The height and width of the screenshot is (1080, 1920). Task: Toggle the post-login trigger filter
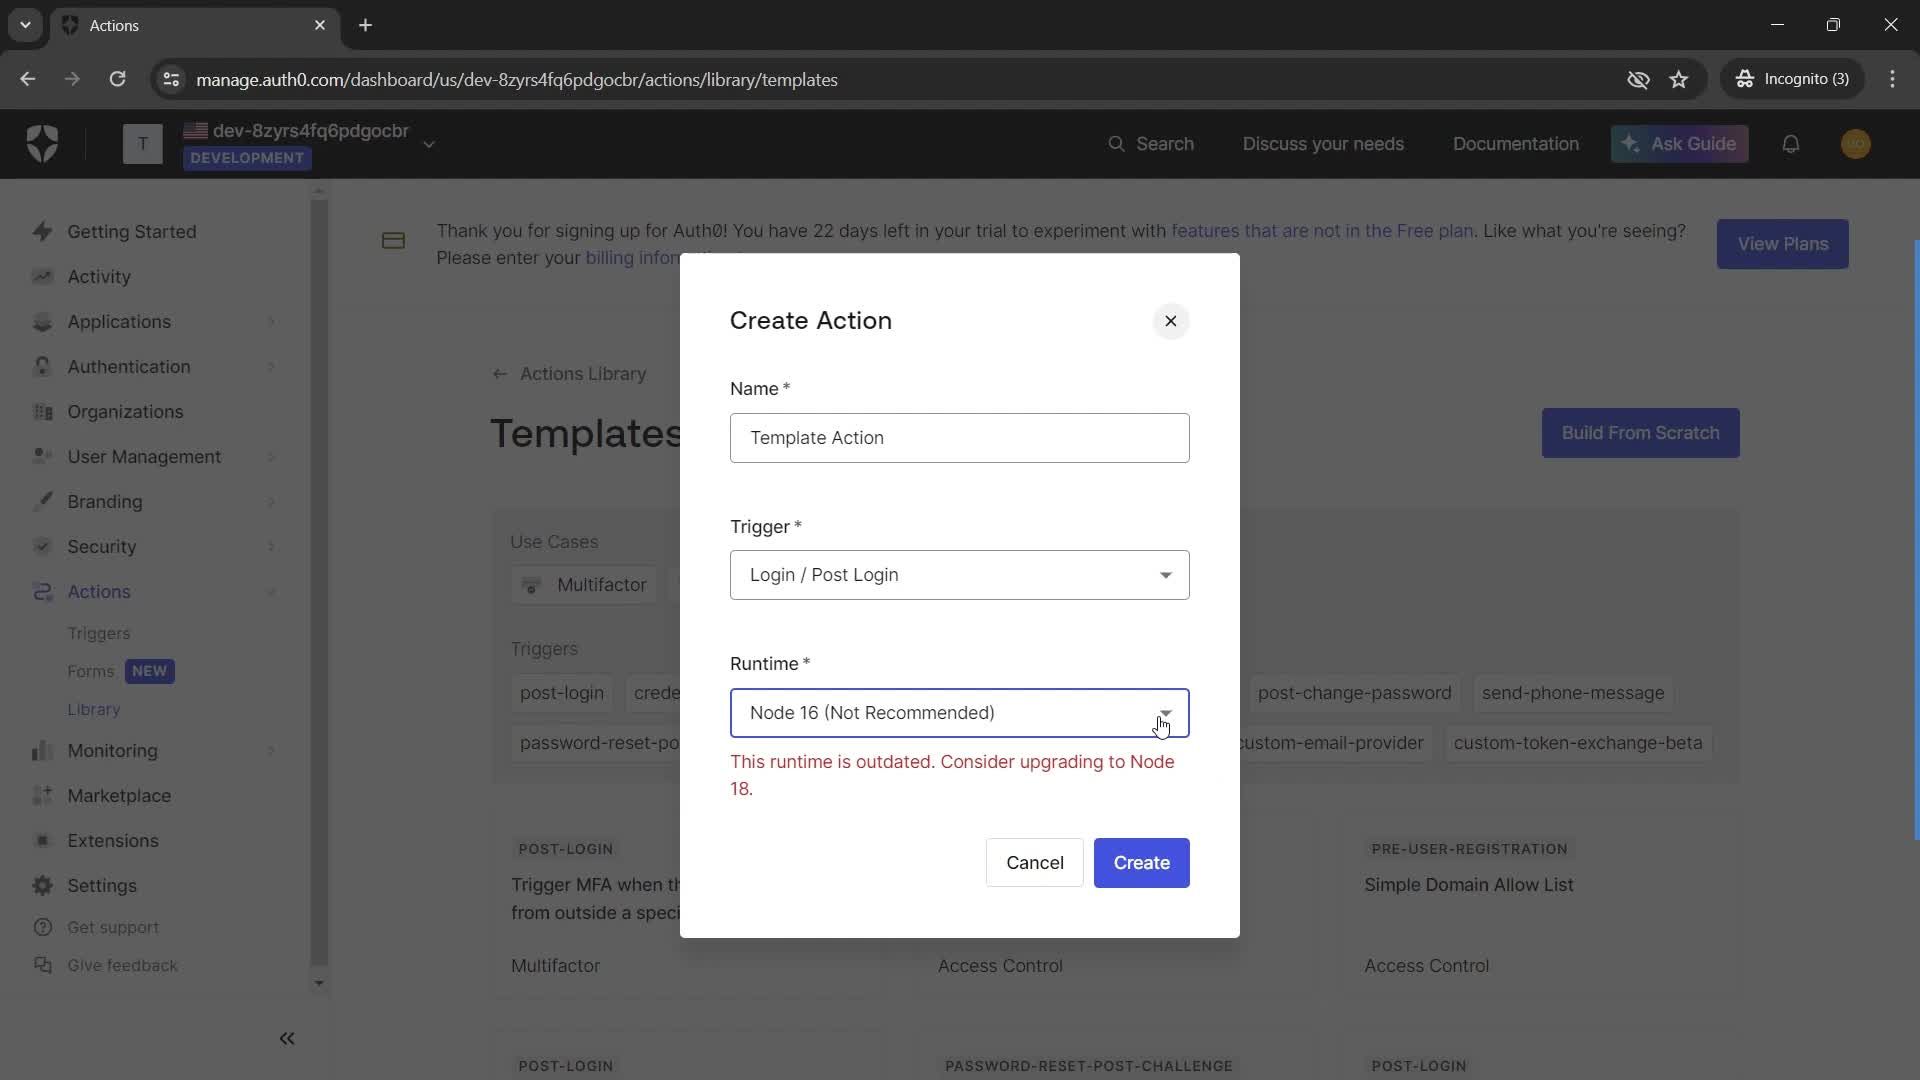click(562, 693)
